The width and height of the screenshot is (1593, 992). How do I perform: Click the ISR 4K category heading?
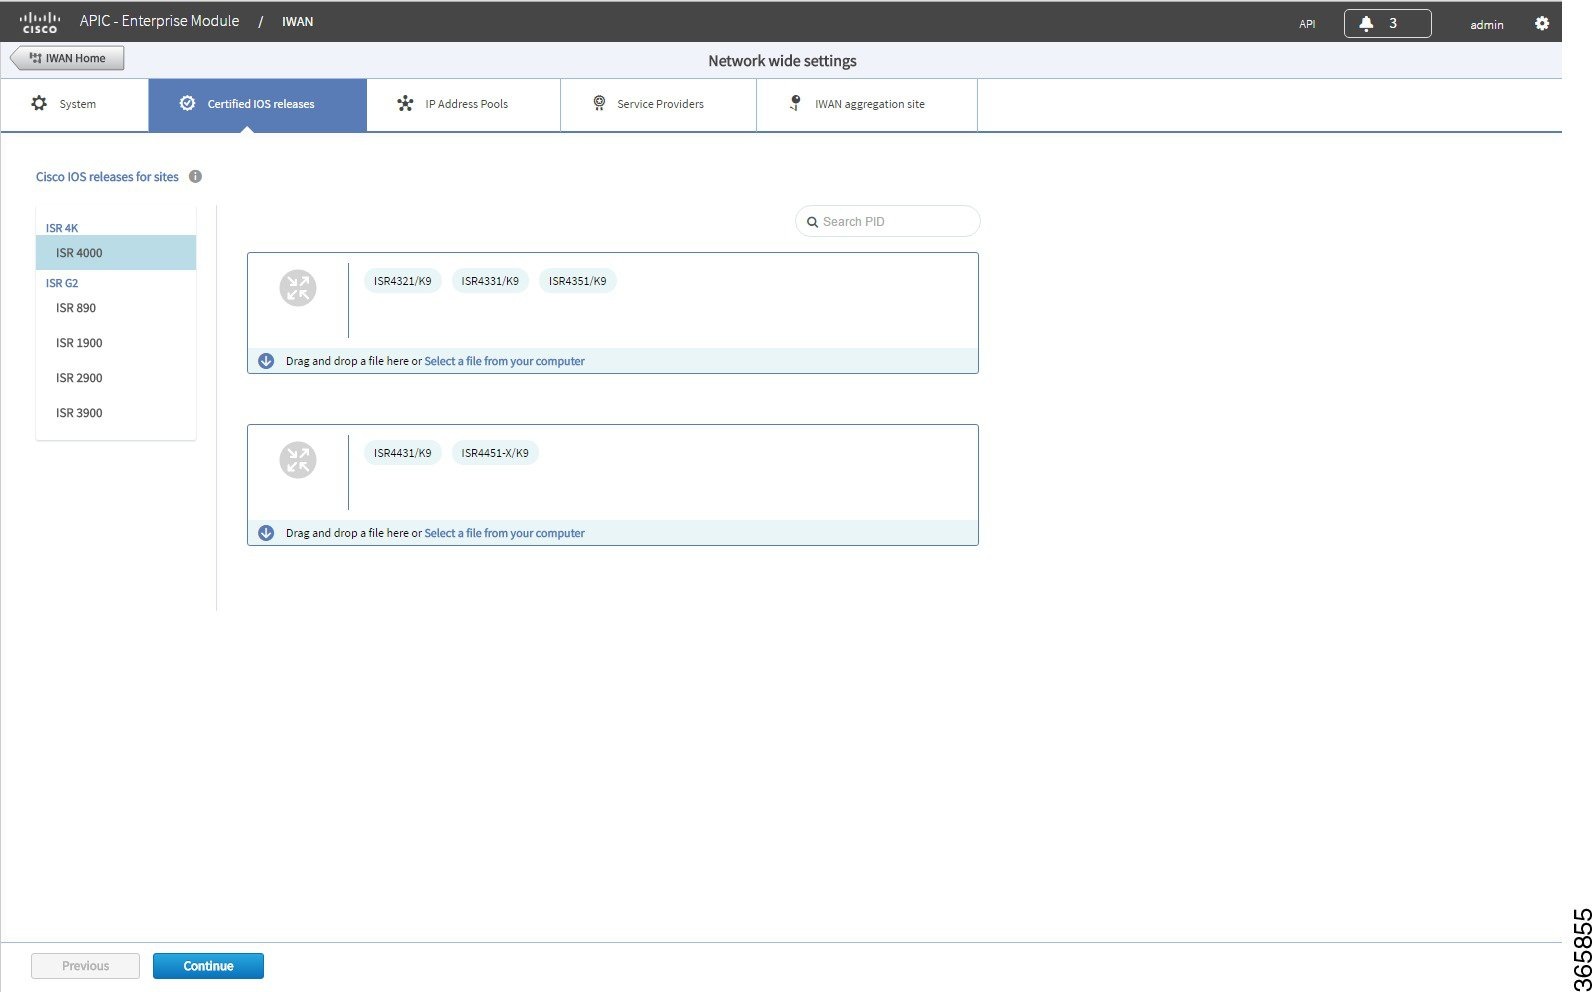click(x=62, y=228)
